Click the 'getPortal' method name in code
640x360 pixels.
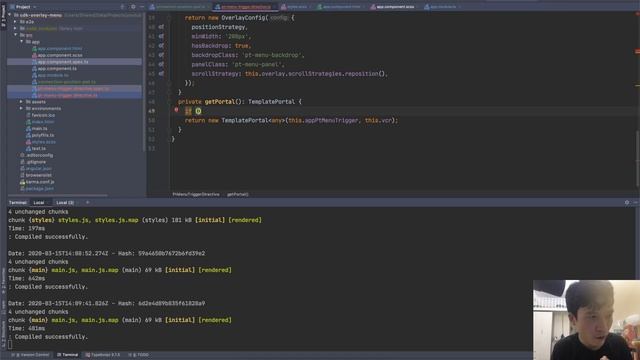coord(220,102)
